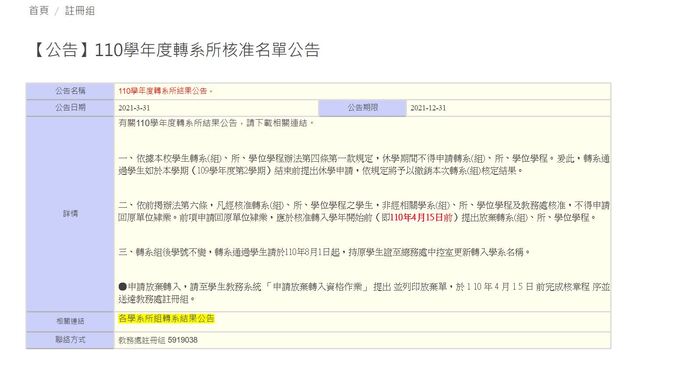Click the 詳情 label cell
This screenshot has width=700, height=372.
70,214
